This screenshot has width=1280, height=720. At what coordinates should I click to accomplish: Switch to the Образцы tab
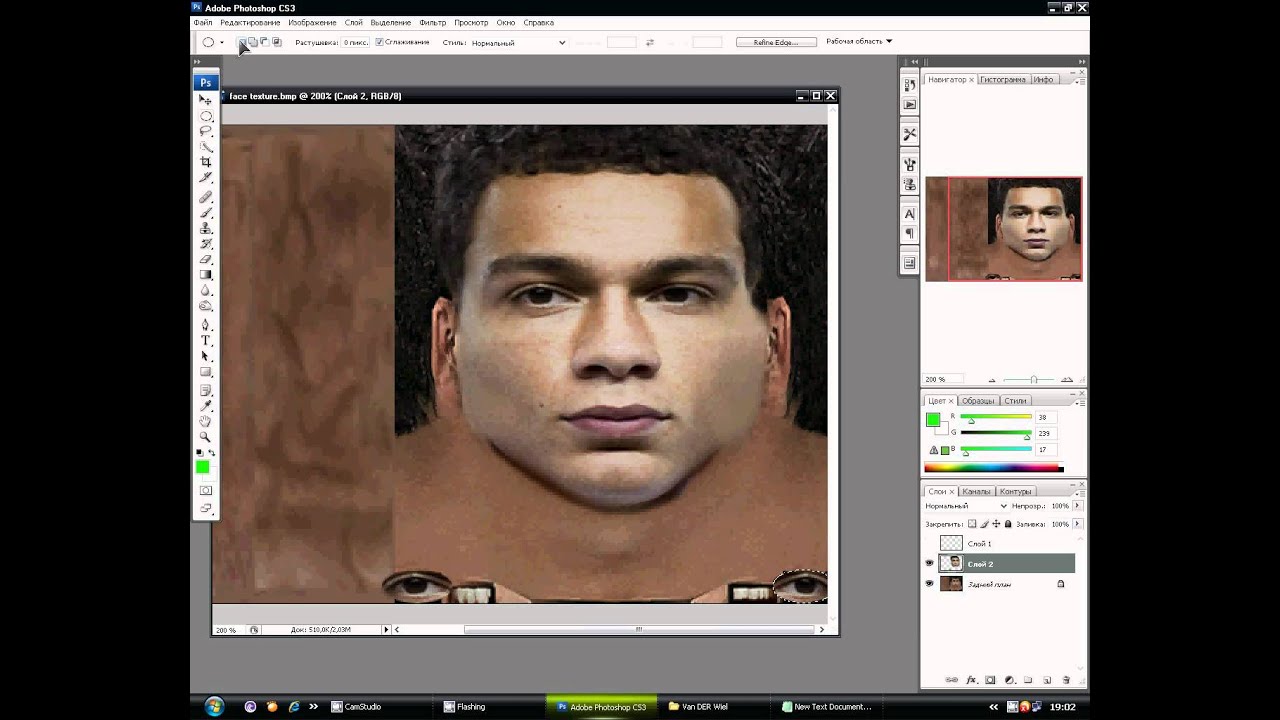click(978, 401)
